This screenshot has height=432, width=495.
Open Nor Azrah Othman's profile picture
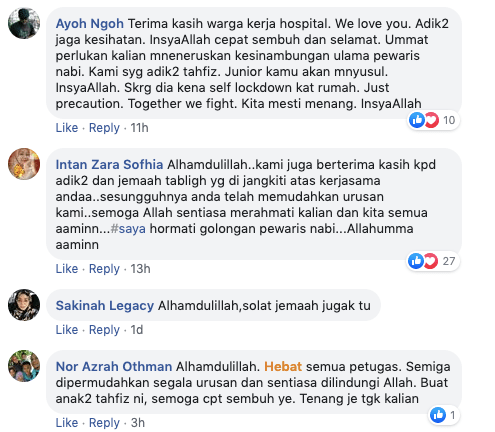point(24,366)
